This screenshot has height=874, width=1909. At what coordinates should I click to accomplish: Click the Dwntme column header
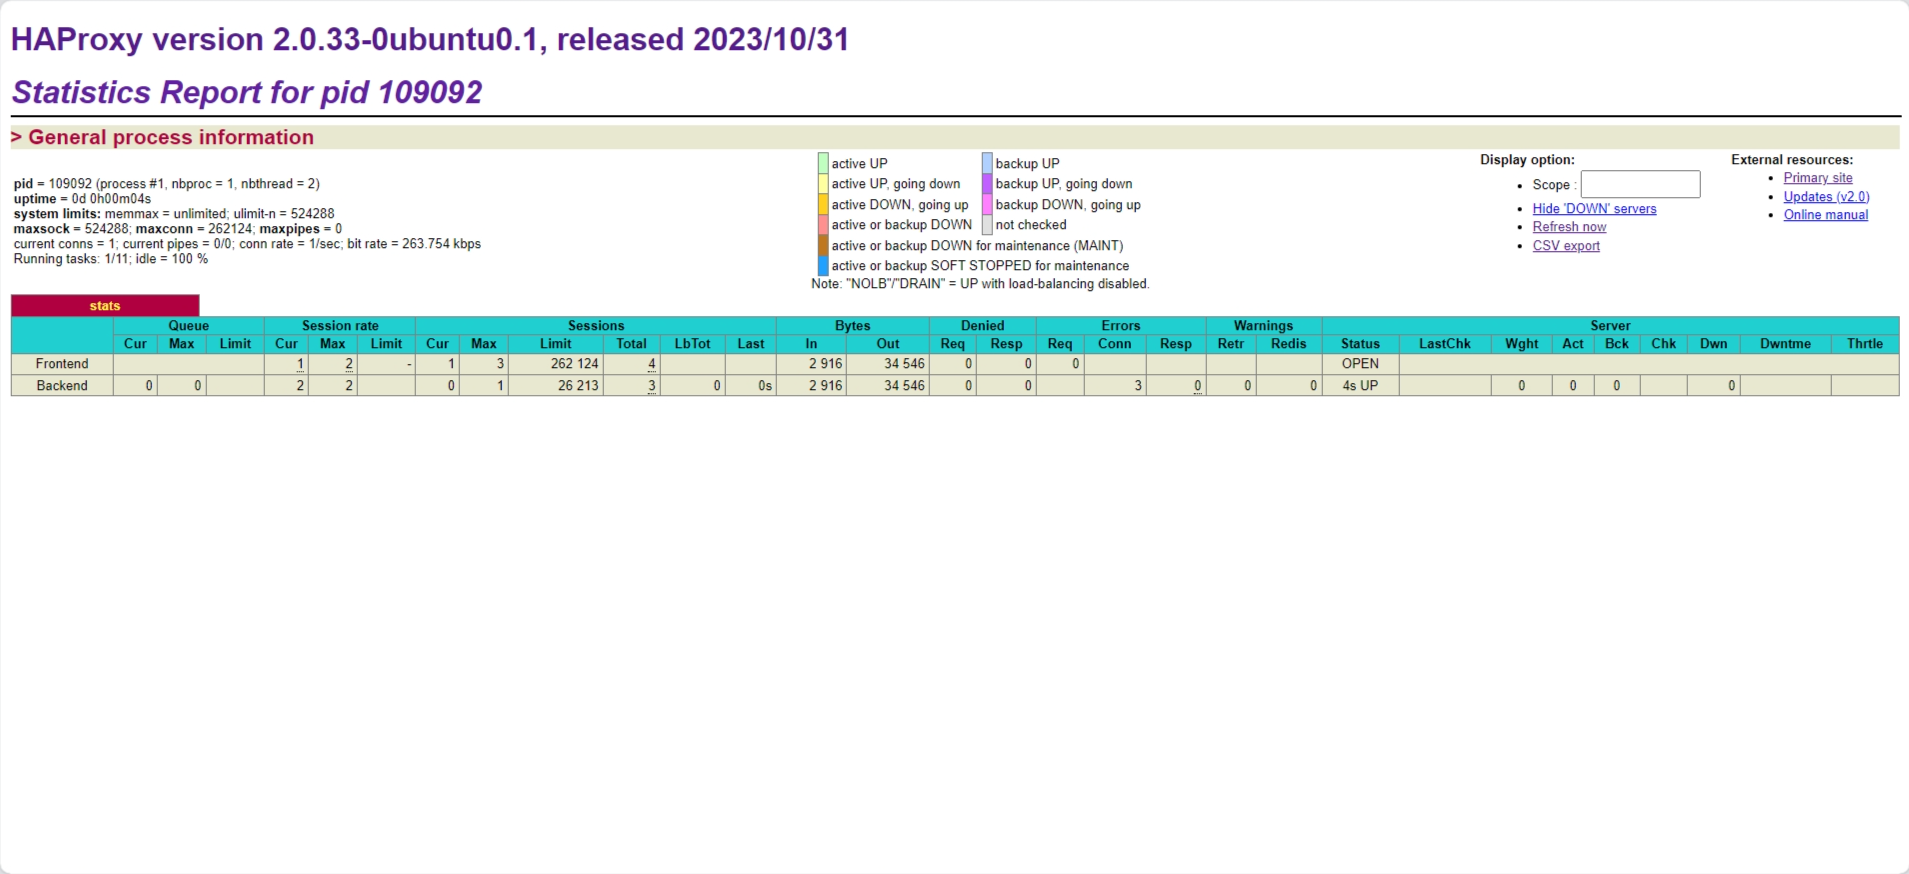pyautogui.click(x=1785, y=344)
